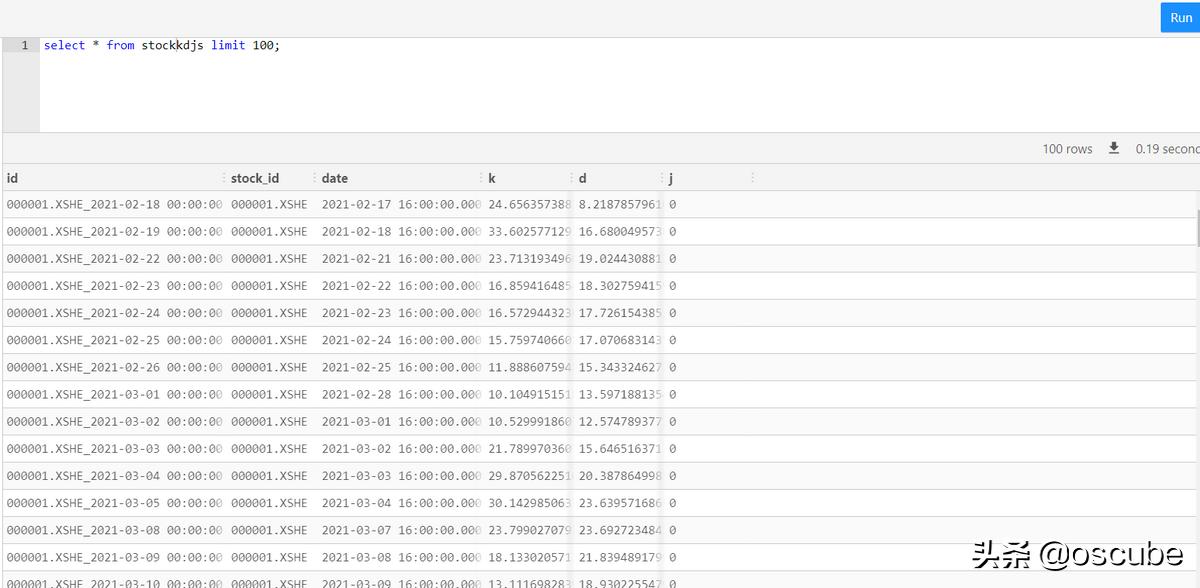Sort by the id column header
Viewport: 1200px width, 588px height.
click(x=13, y=178)
